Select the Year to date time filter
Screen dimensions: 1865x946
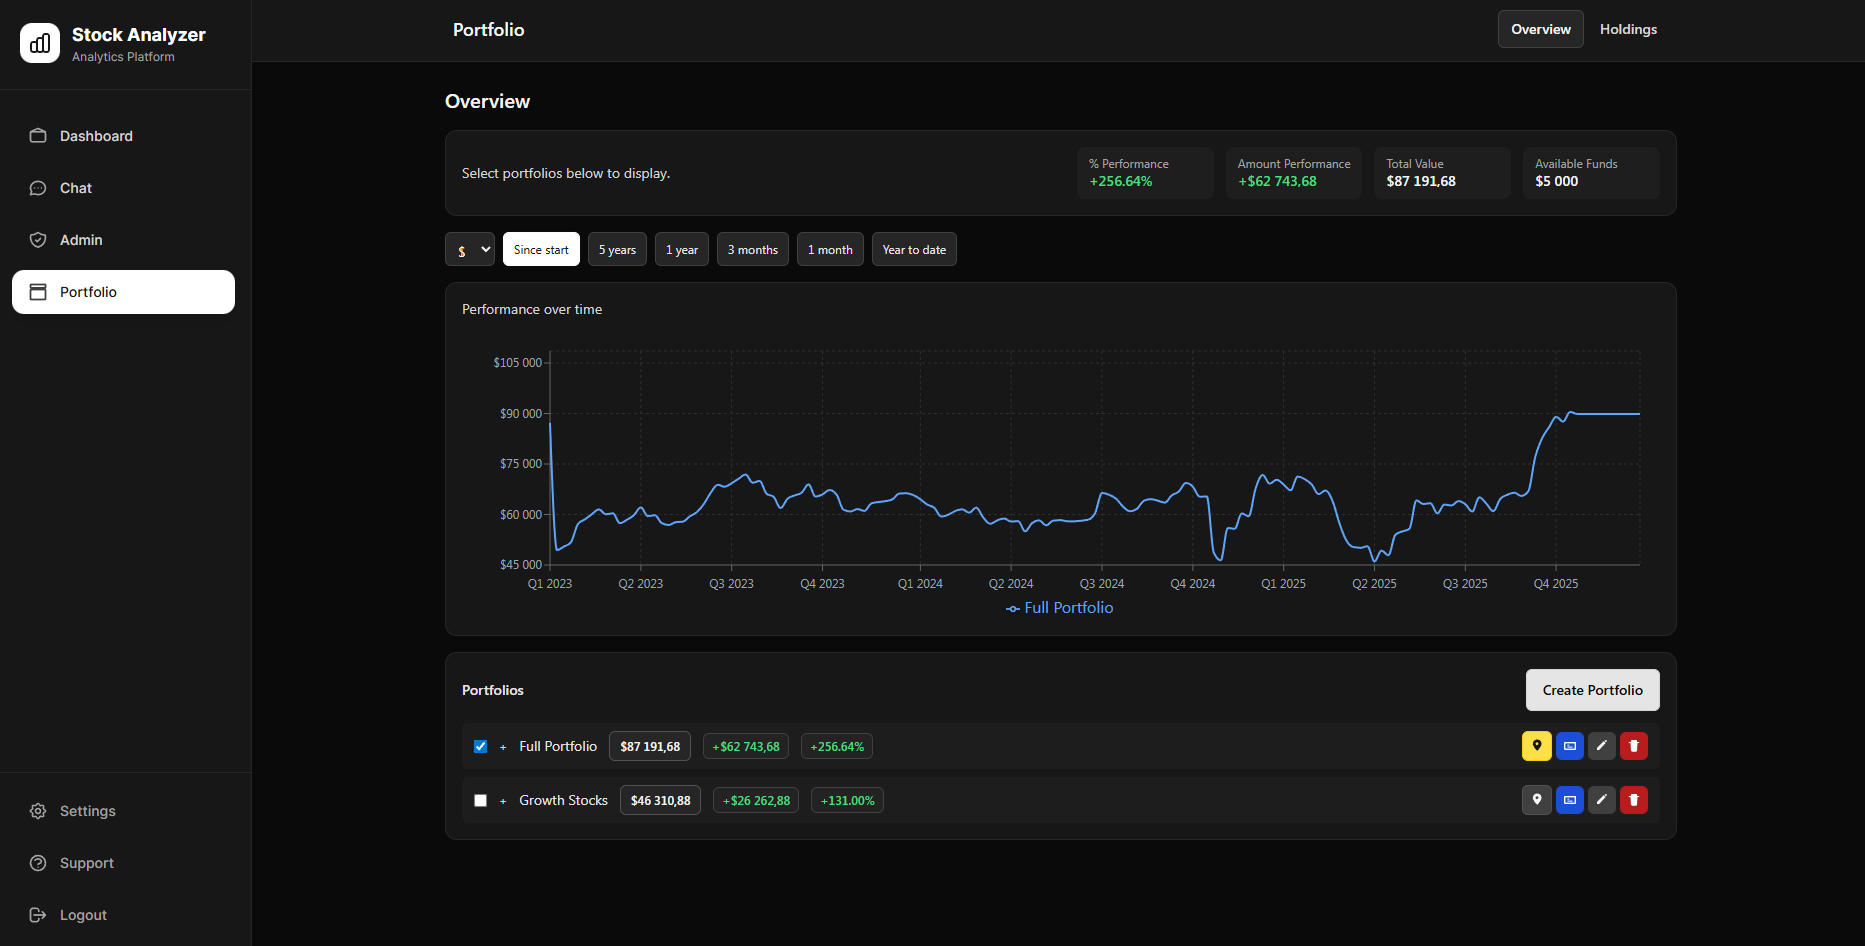913,249
